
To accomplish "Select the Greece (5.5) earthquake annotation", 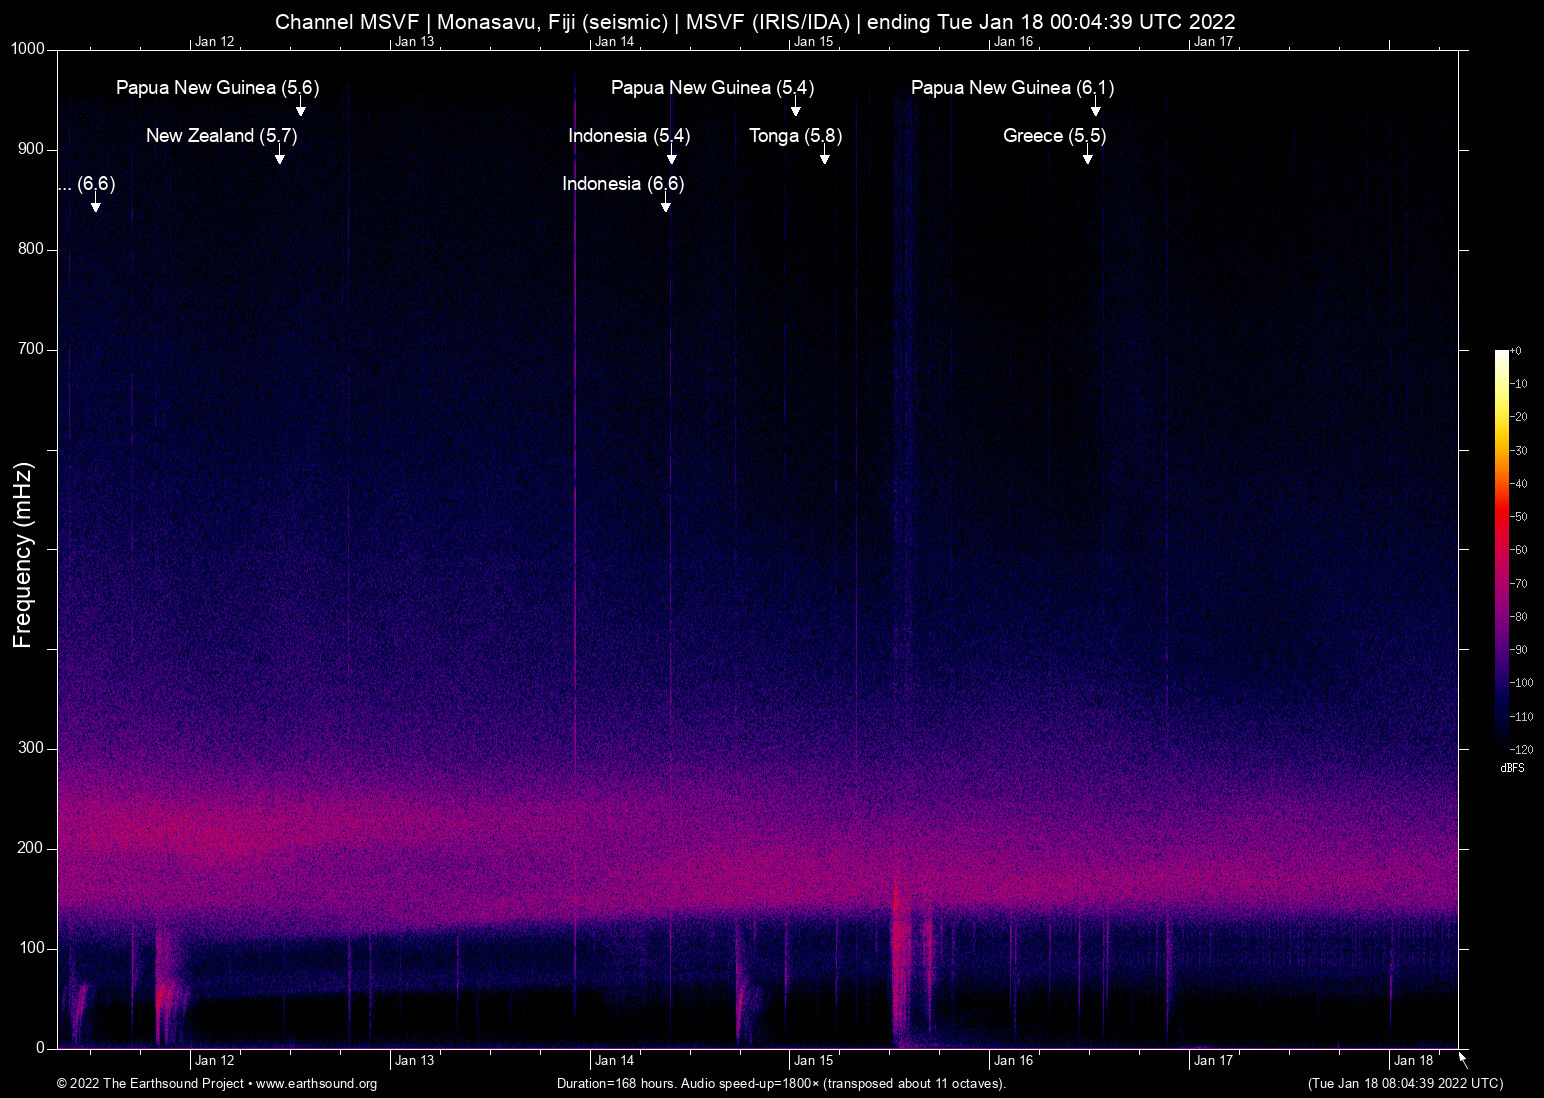I will pyautogui.click(x=1053, y=136).
